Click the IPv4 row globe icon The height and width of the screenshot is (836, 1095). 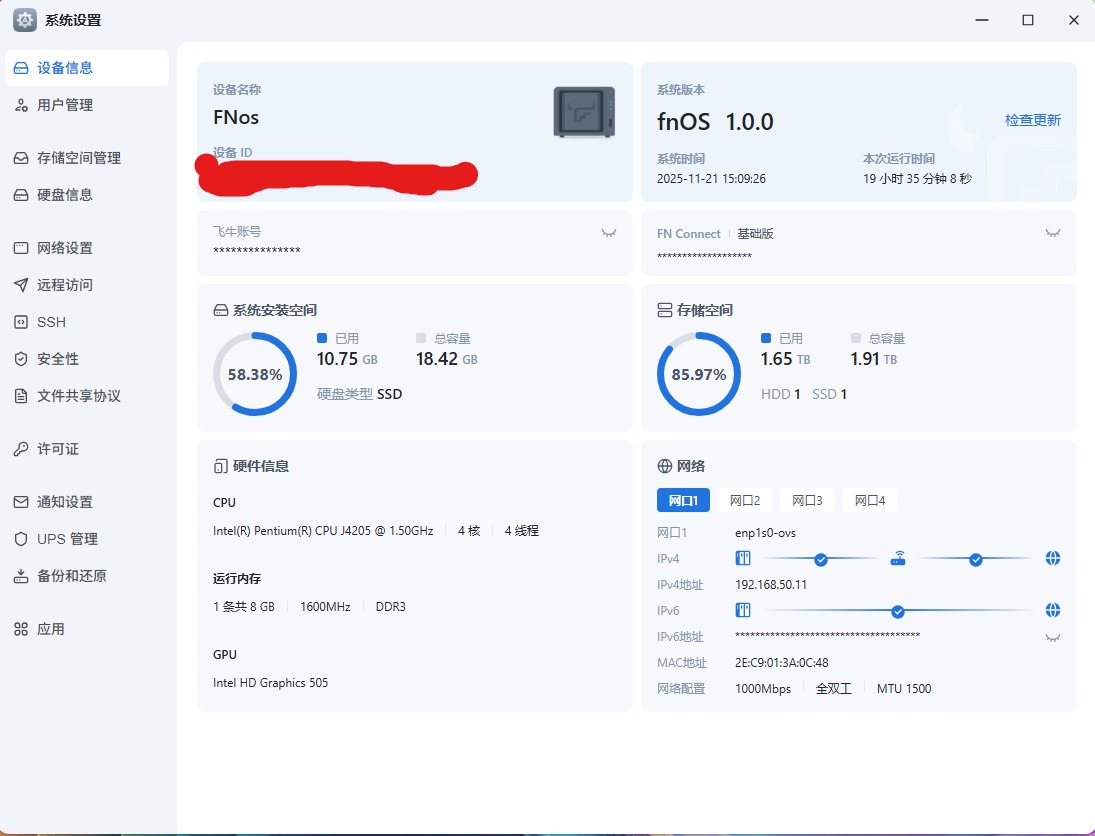coord(1053,558)
